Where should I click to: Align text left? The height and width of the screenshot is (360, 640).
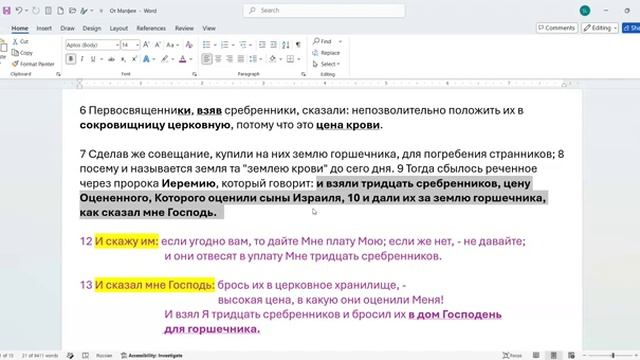[207, 59]
